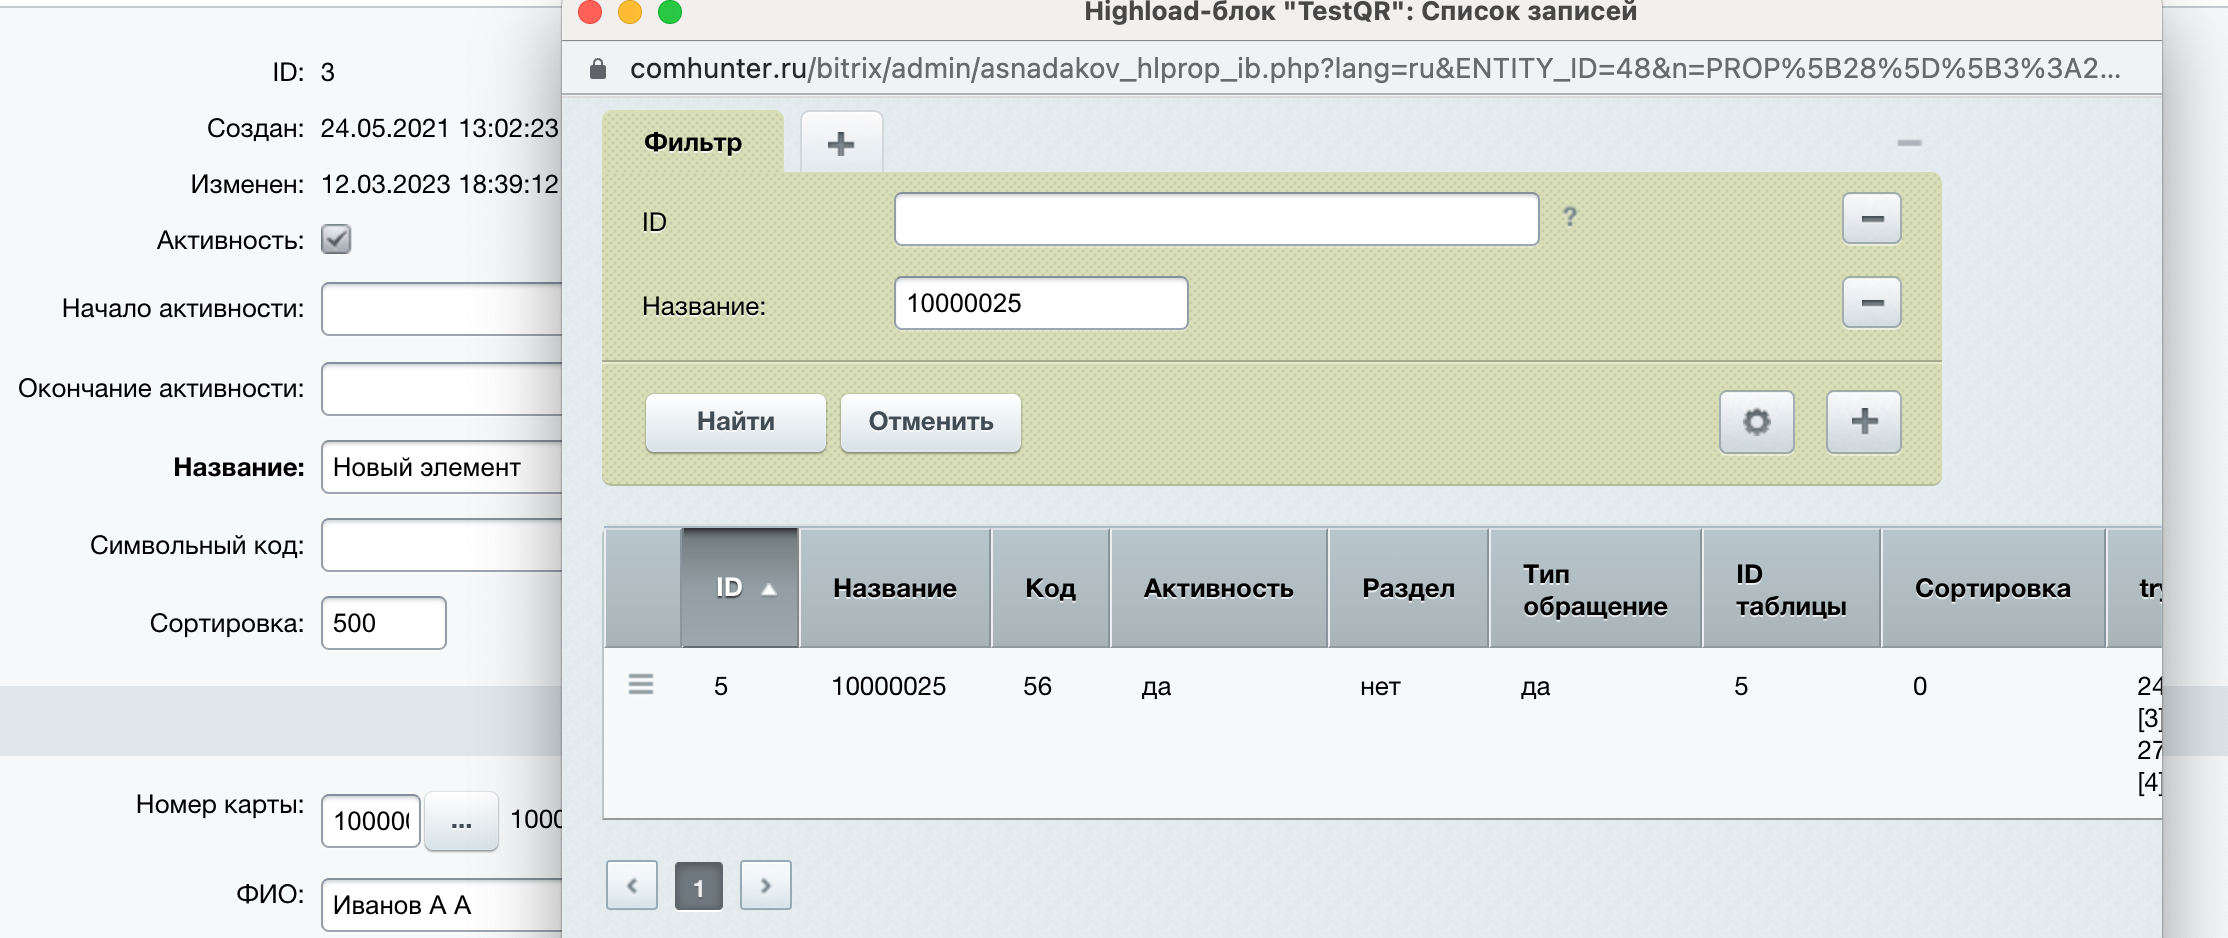Screen dimensions: 2228x938
Task: Sort the list by the ID column
Action: click(740, 588)
